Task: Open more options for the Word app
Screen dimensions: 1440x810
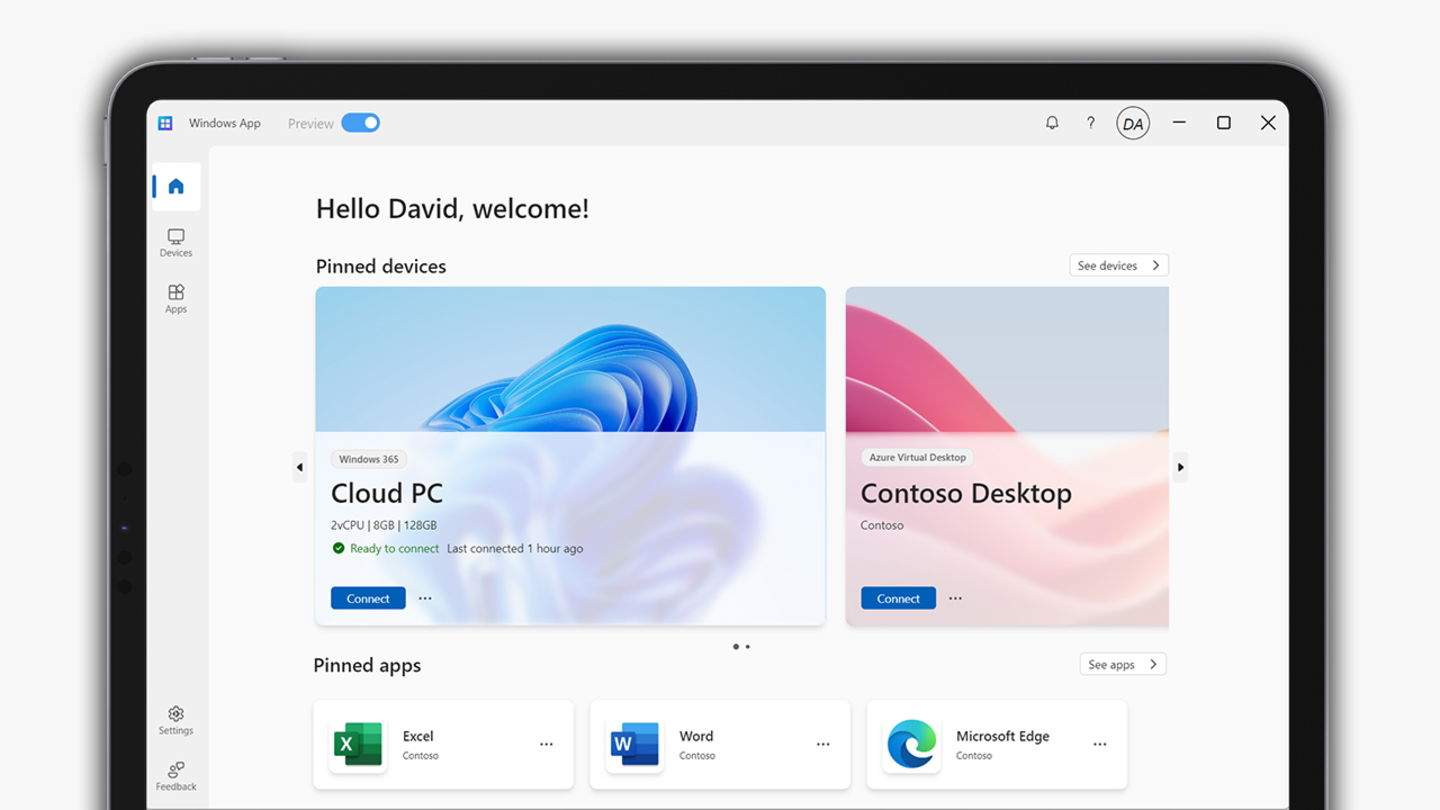Action: (x=823, y=744)
